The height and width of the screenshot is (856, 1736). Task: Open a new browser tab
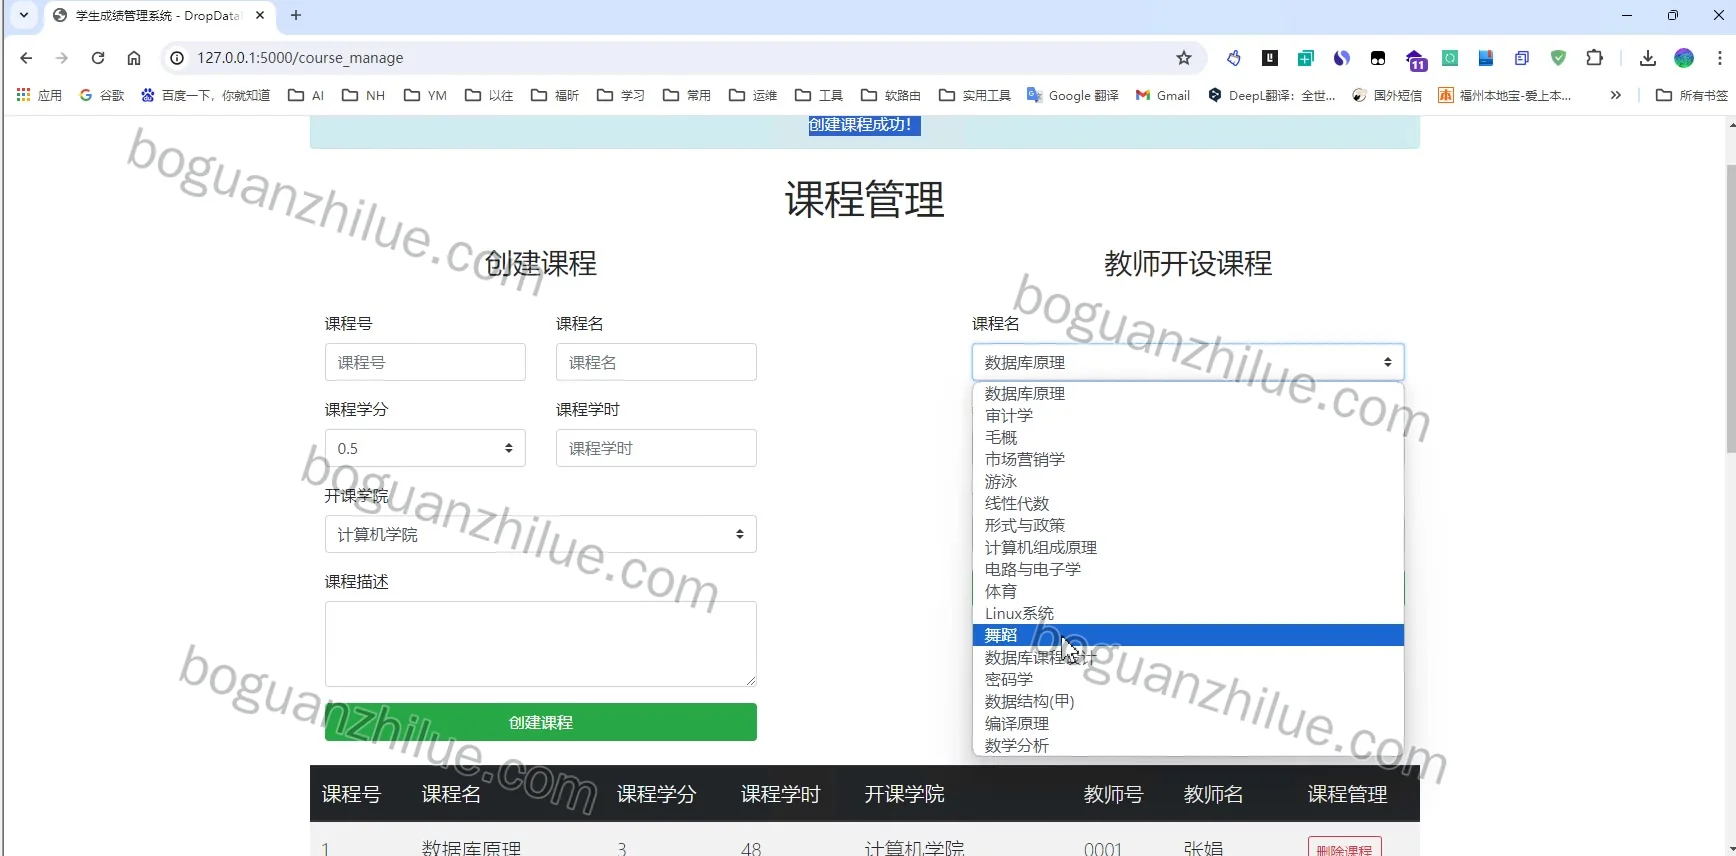[x=296, y=15]
